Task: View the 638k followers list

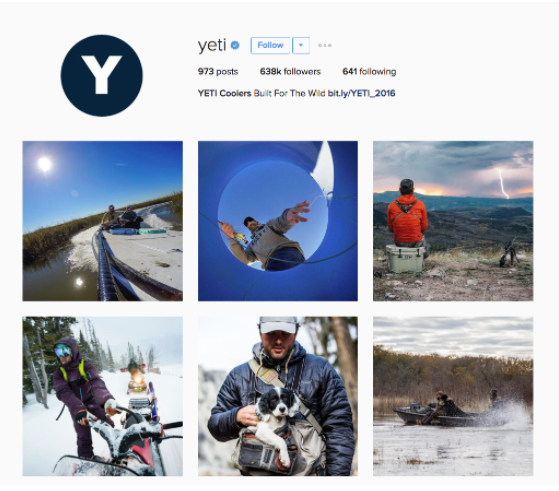Action: [x=290, y=72]
